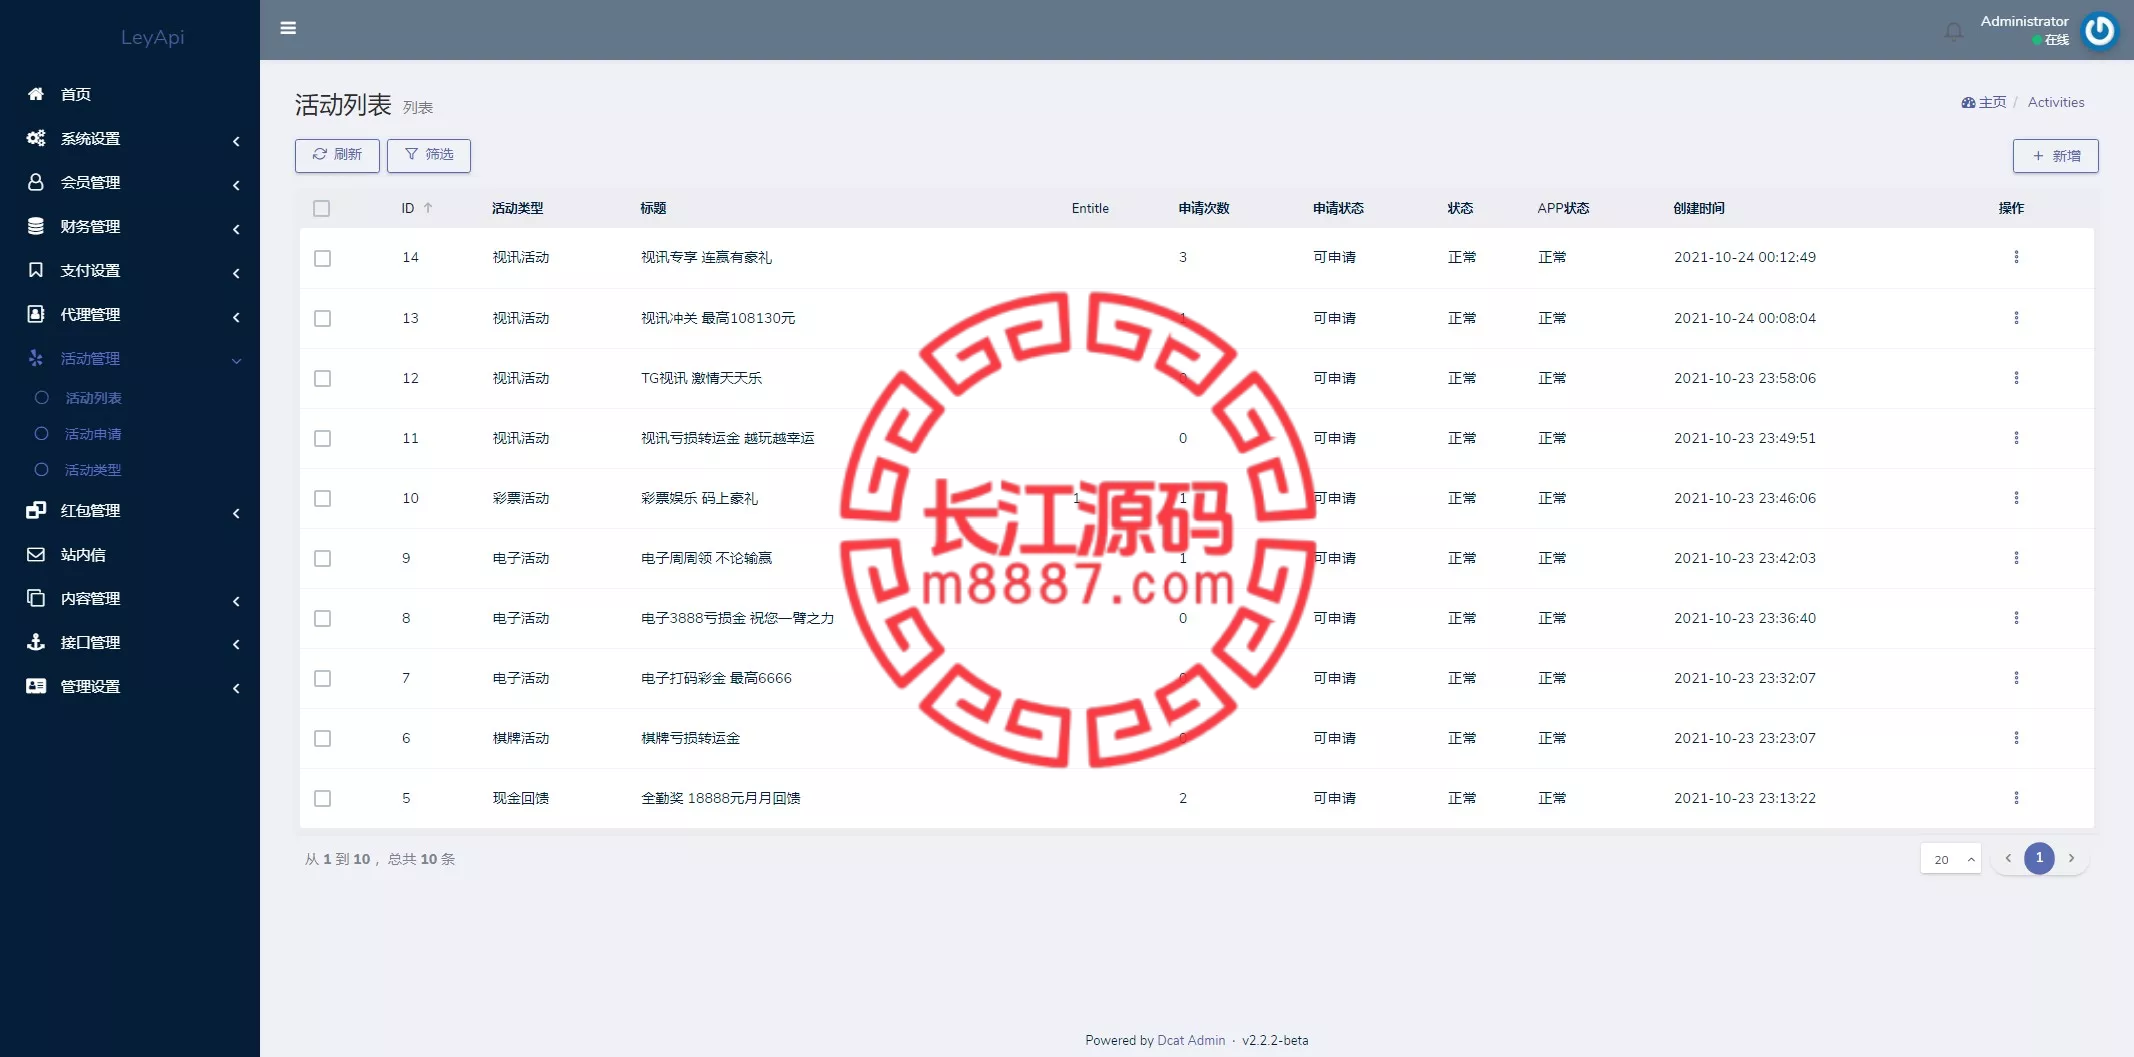Screen dimensions: 2134x1057
Task: Check the box for row ID 8
Action: 322,618
